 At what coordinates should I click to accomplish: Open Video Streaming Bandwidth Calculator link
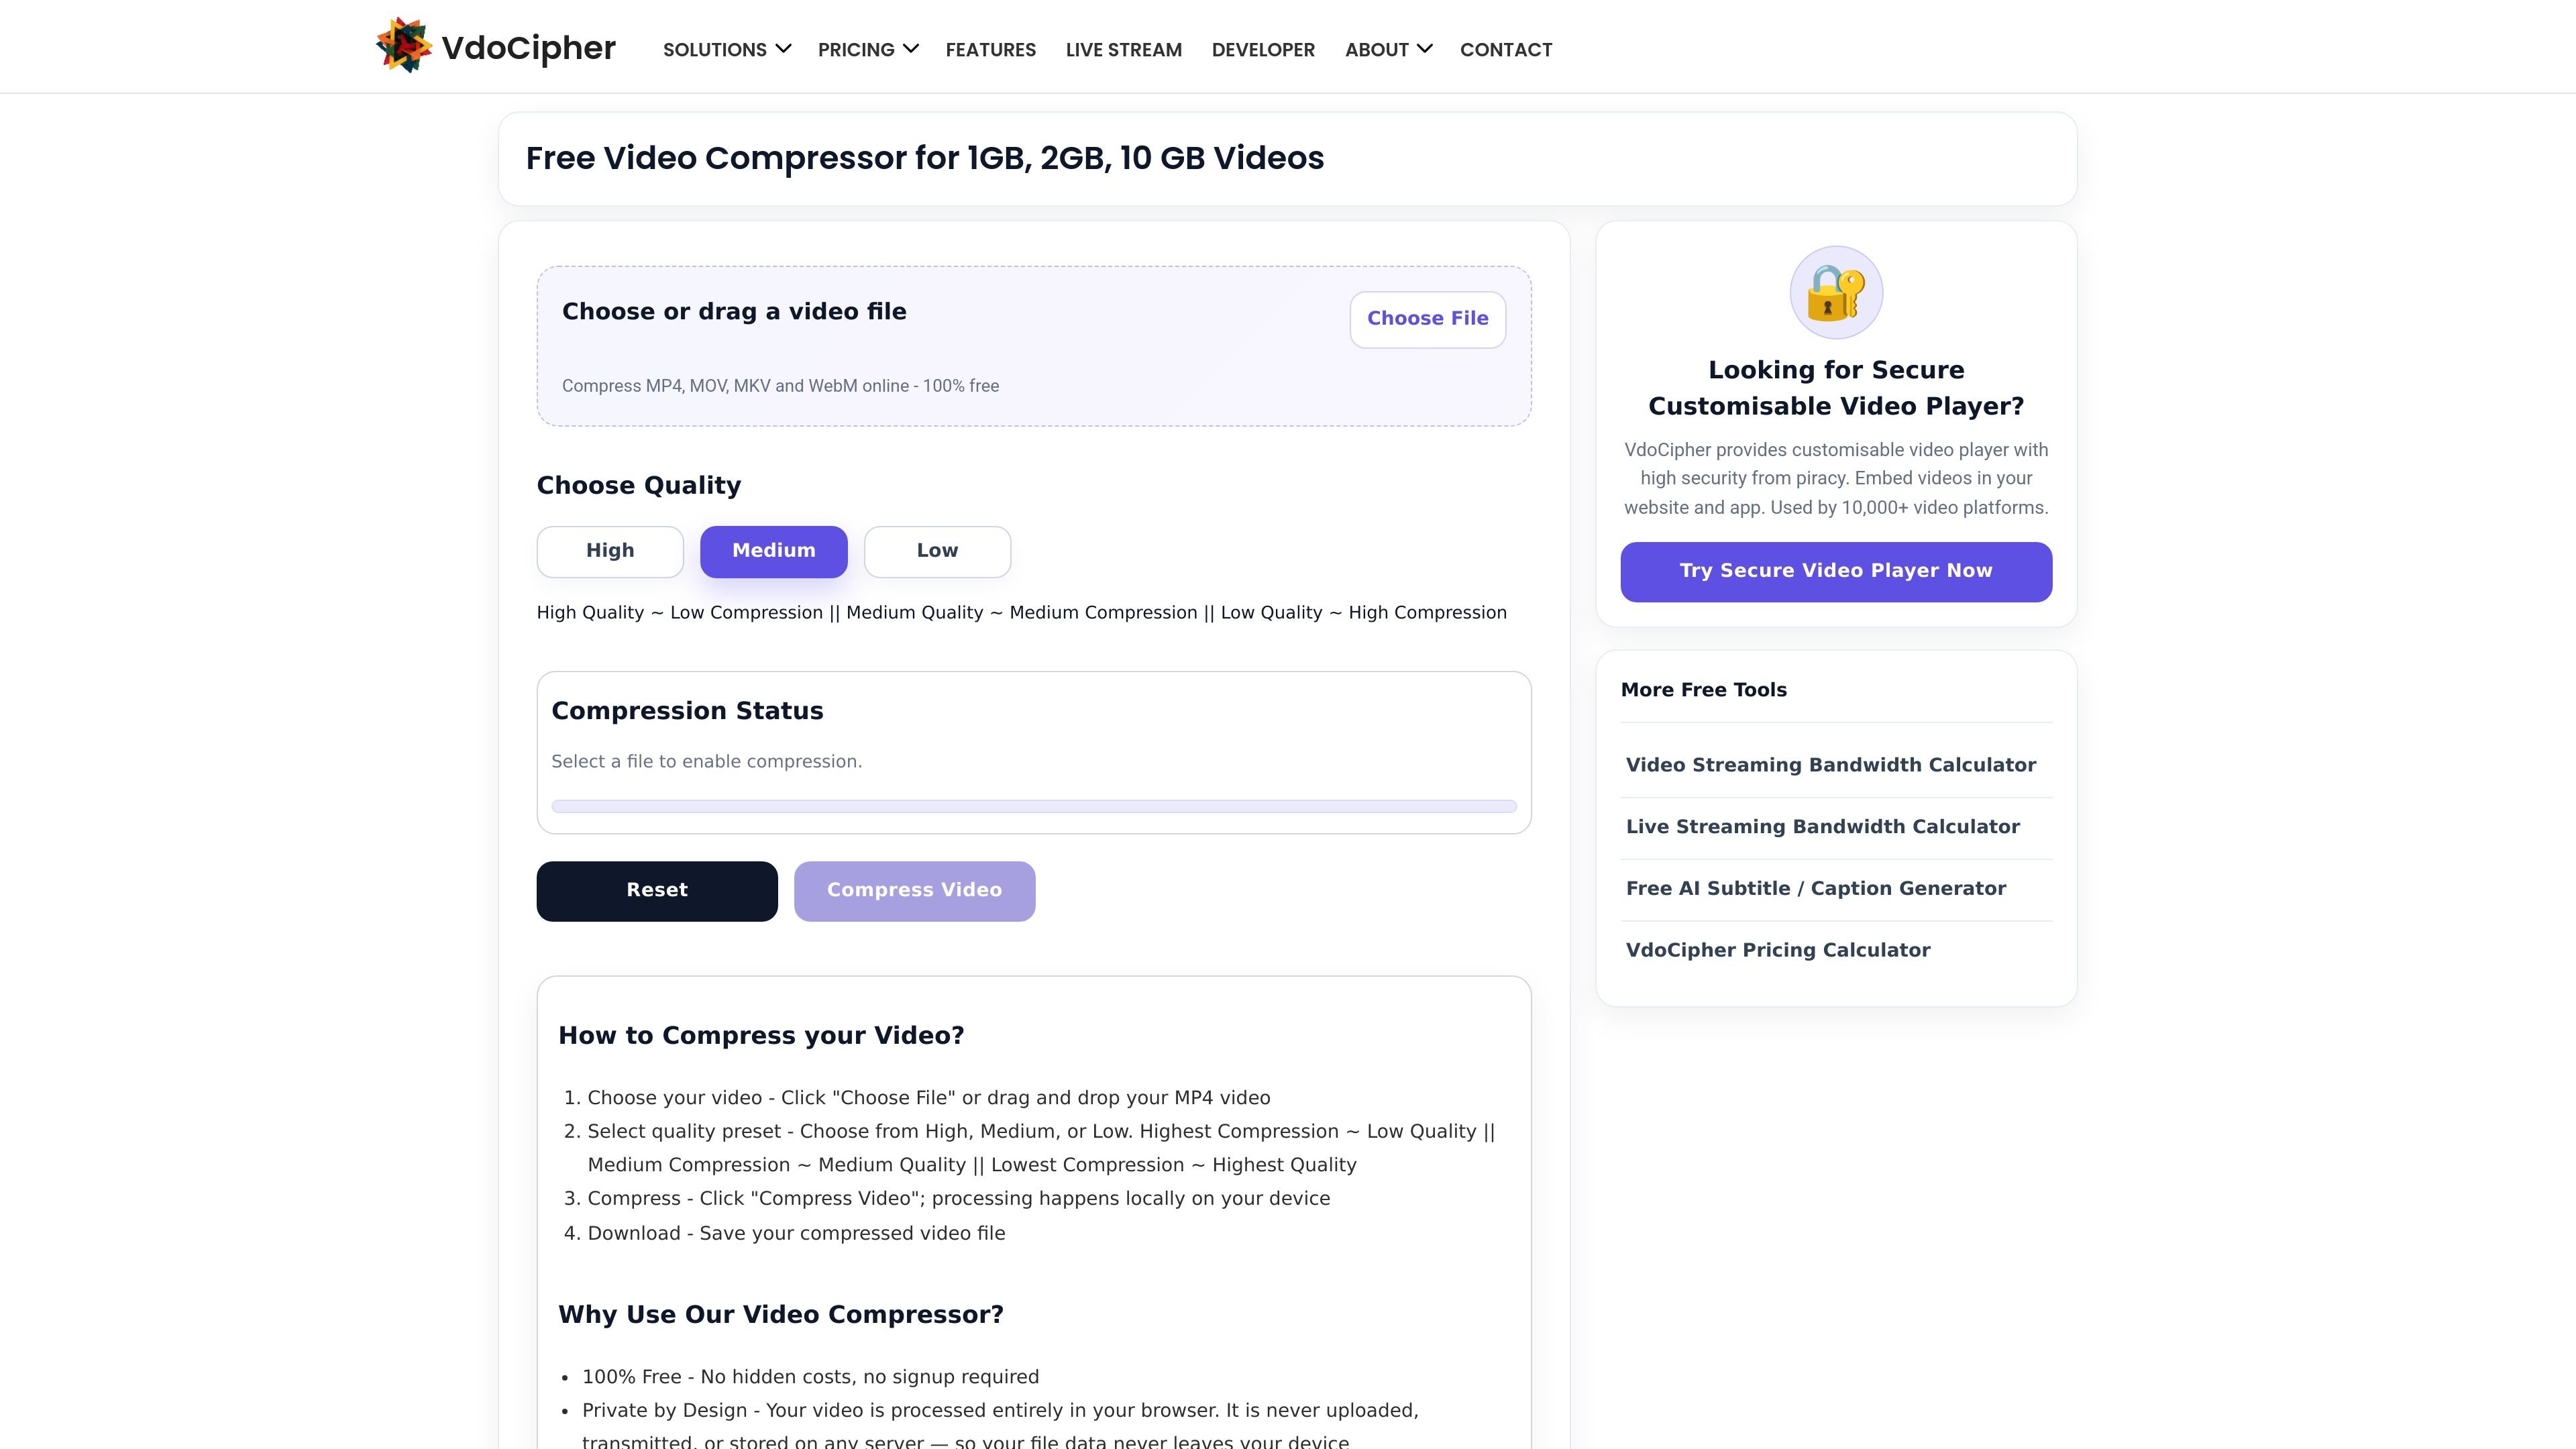(x=1830, y=765)
